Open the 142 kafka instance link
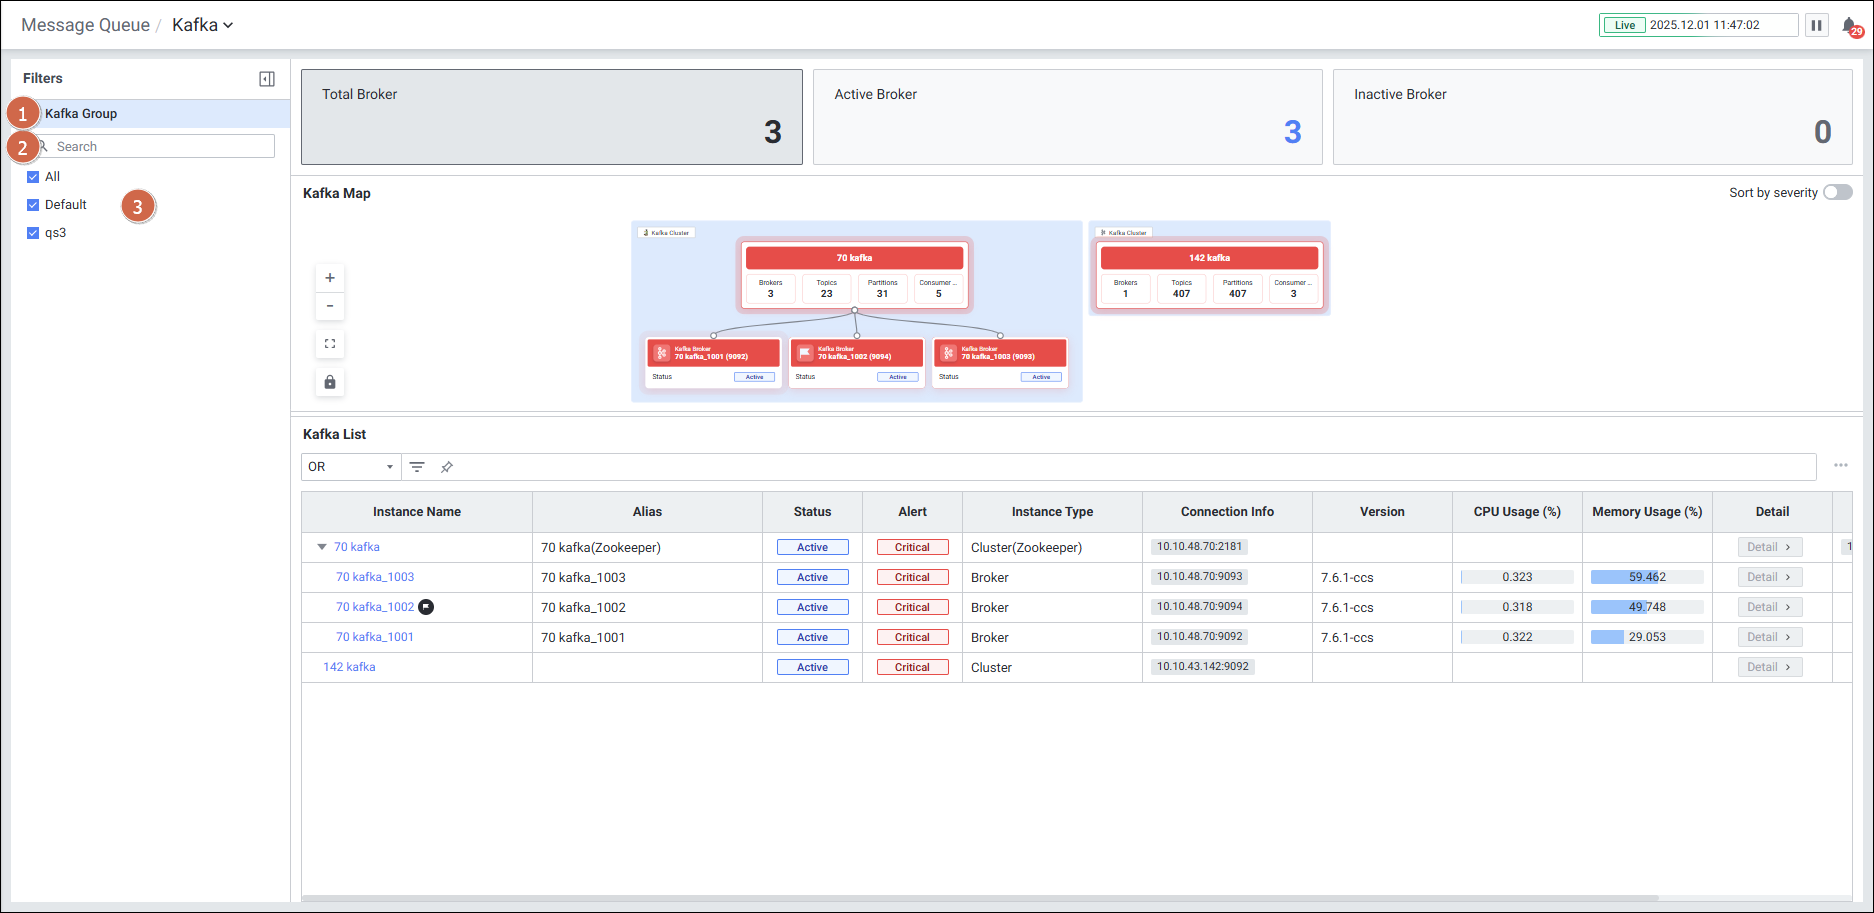Viewport: 1874px width, 913px height. click(x=349, y=667)
